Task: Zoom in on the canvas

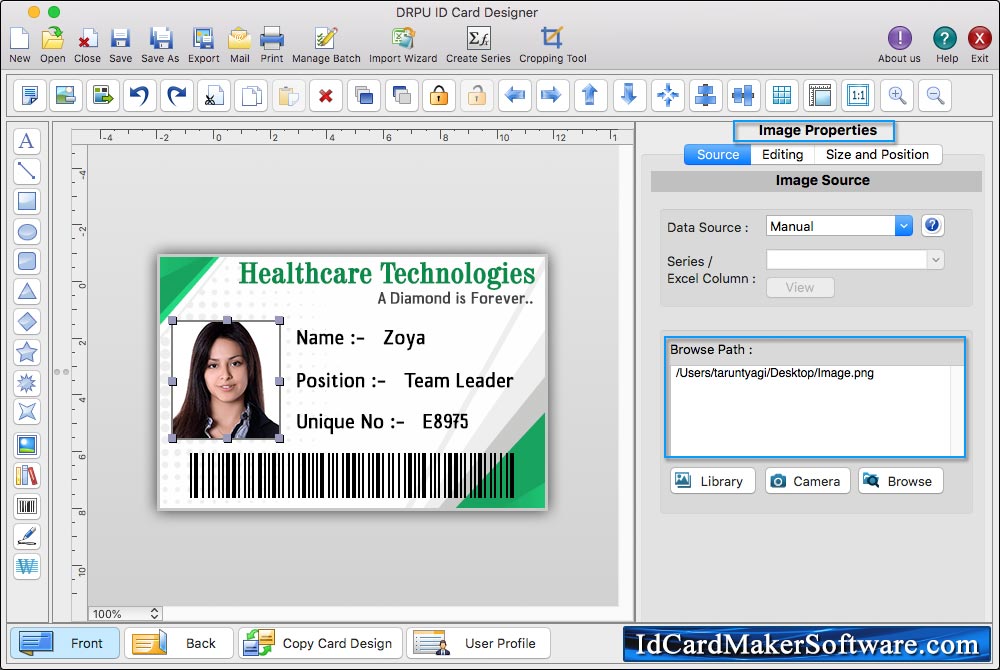Action: click(897, 96)
